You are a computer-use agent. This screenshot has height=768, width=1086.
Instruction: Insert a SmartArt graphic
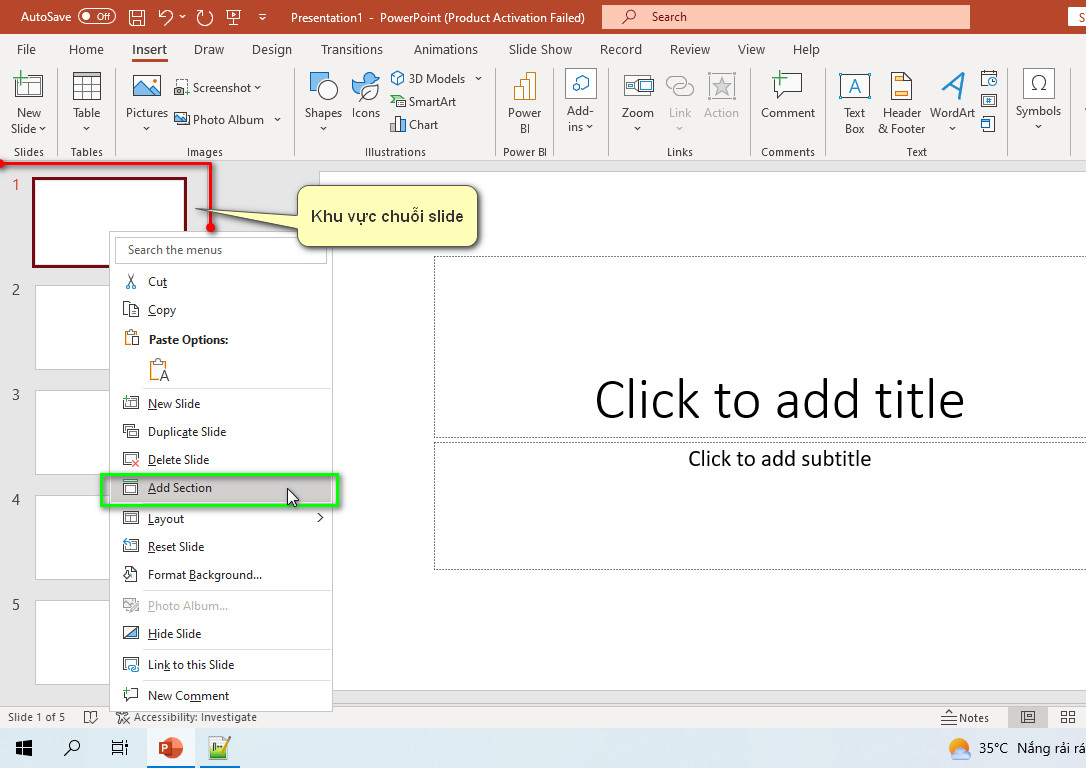coord(423,101)
